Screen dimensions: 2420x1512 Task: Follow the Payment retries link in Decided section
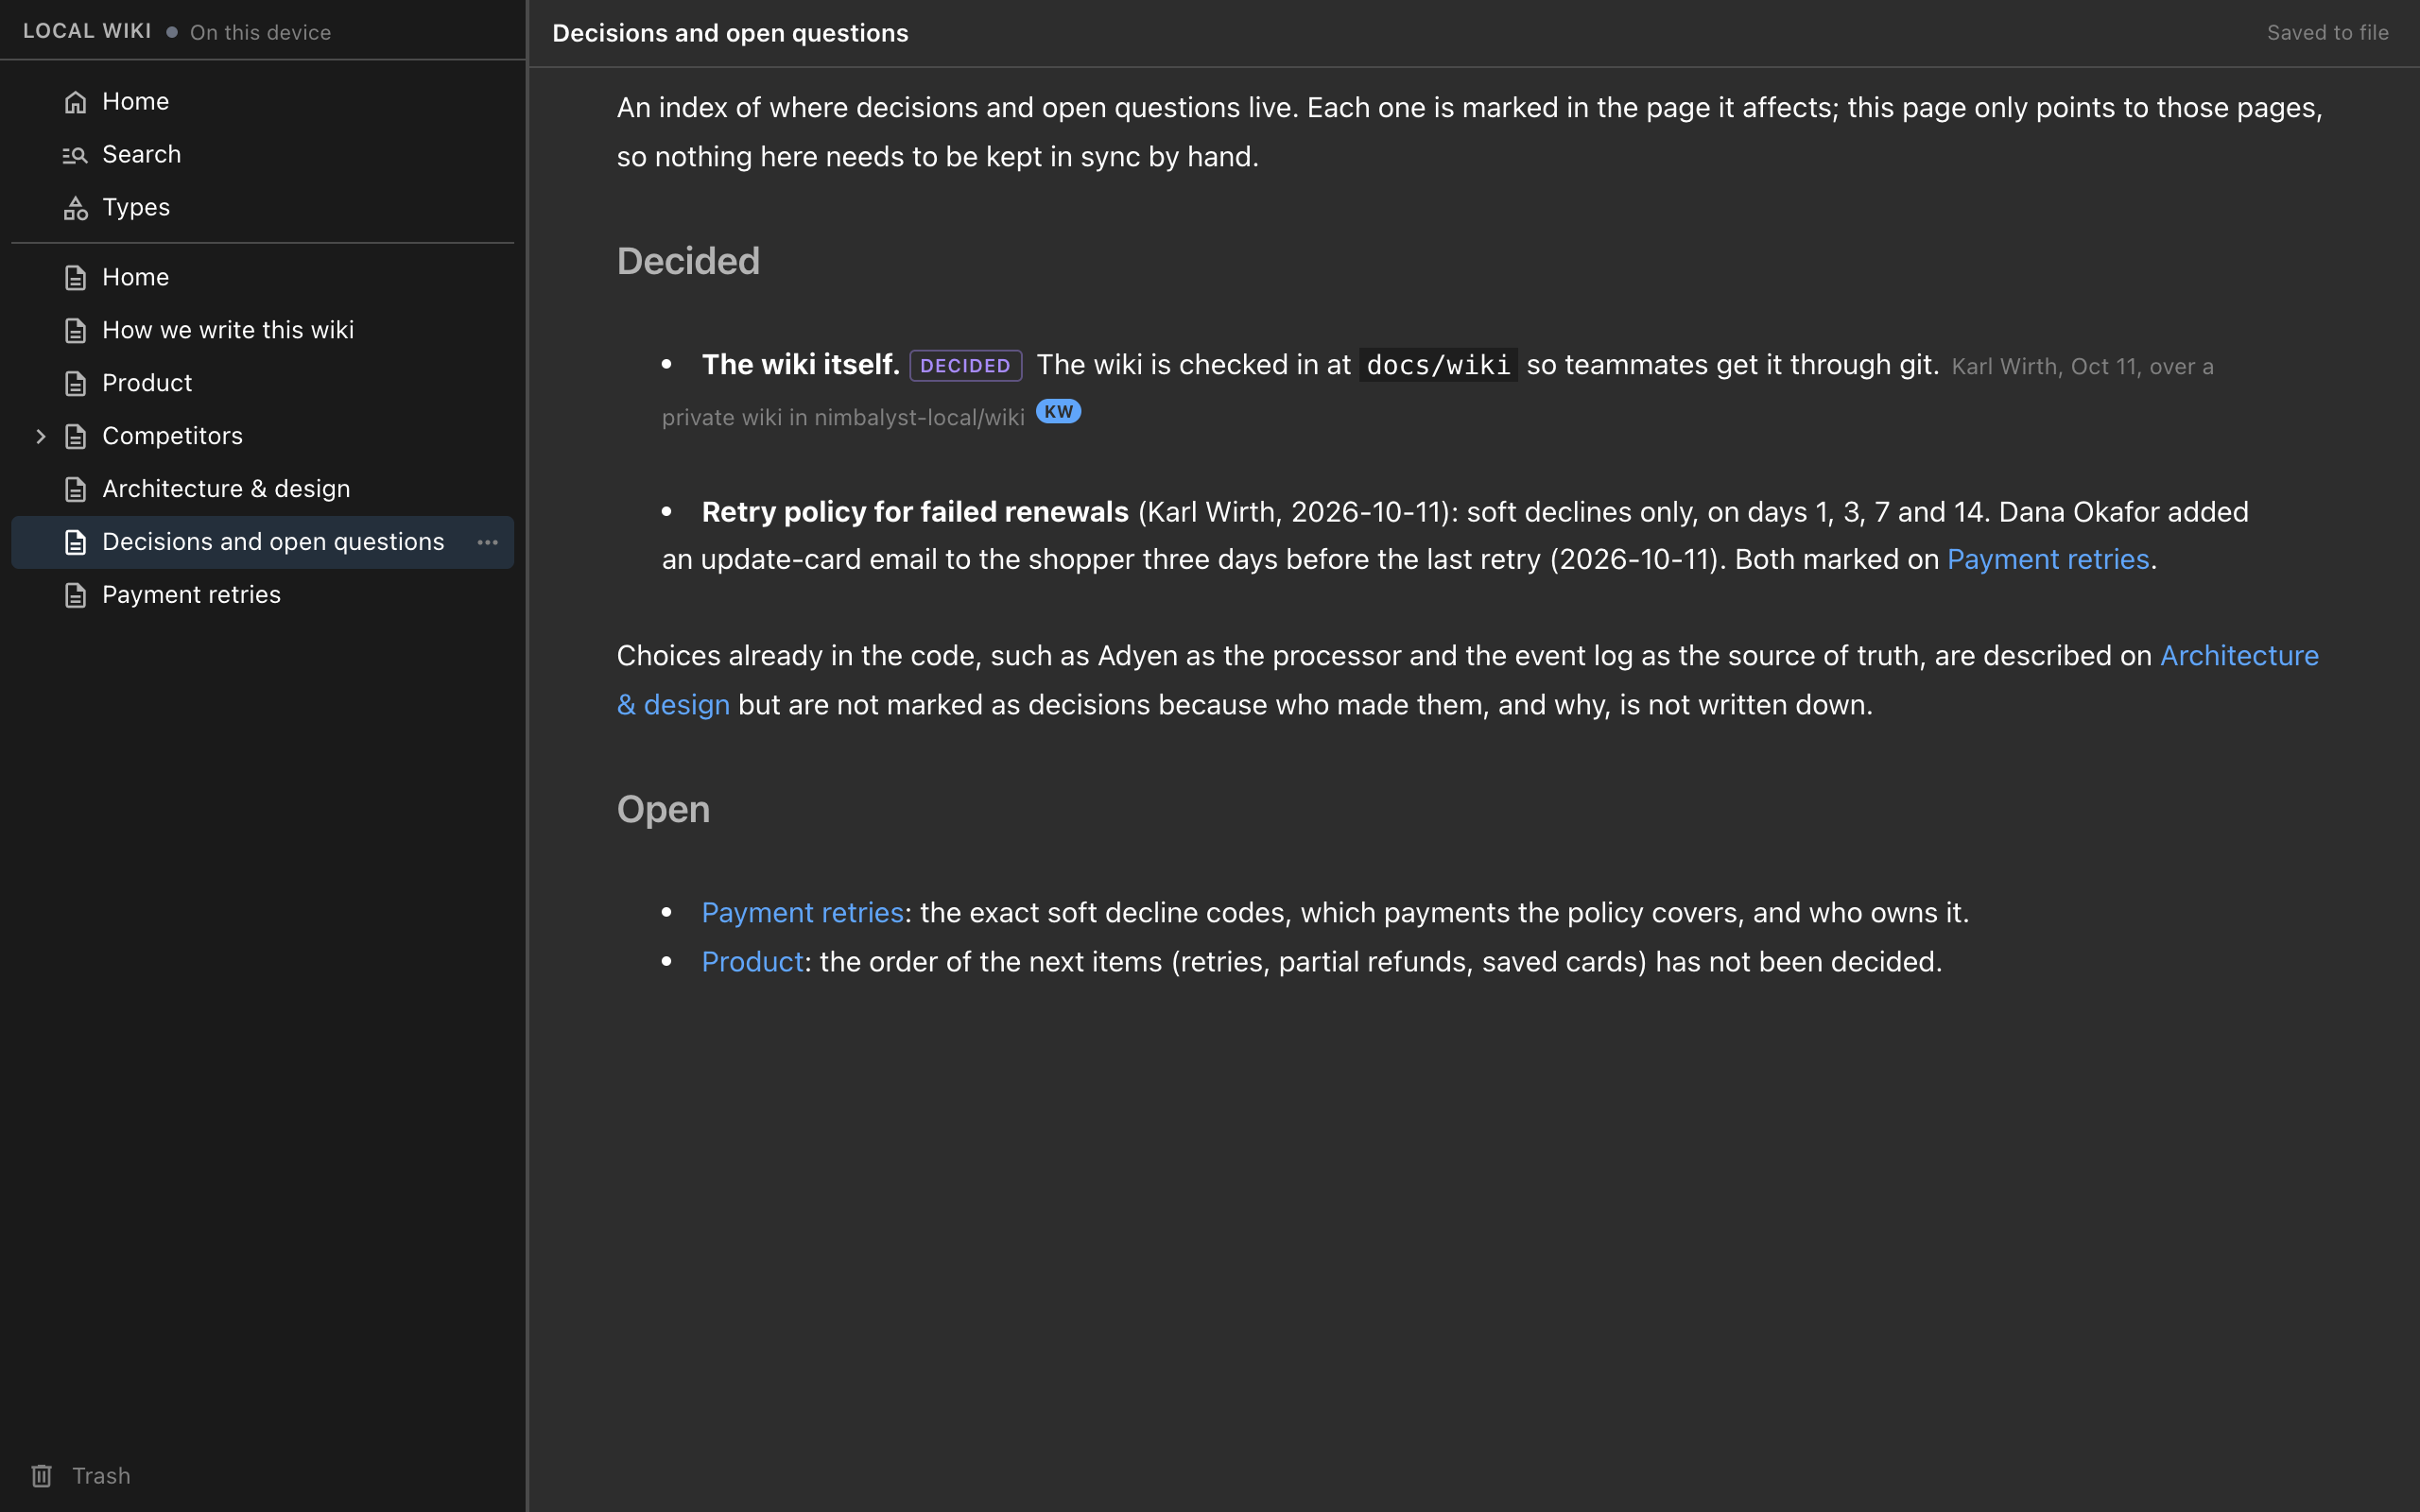pos(2048,560)
